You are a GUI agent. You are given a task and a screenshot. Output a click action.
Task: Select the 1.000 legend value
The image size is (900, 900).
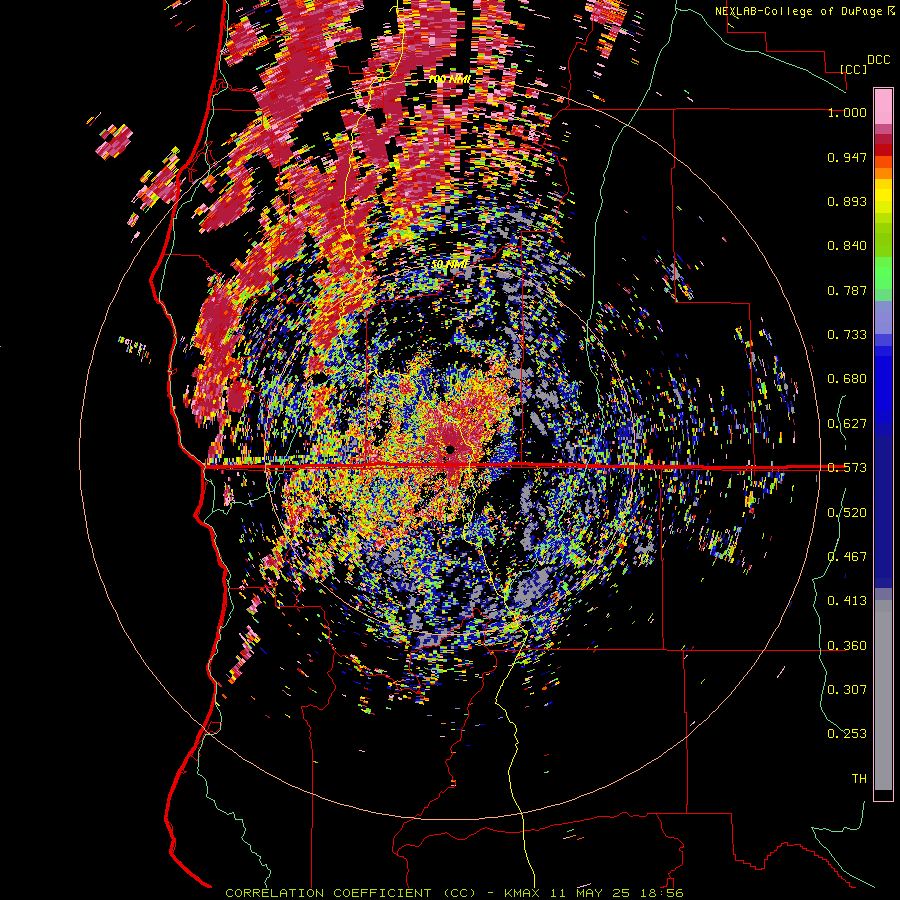point(847,112)
